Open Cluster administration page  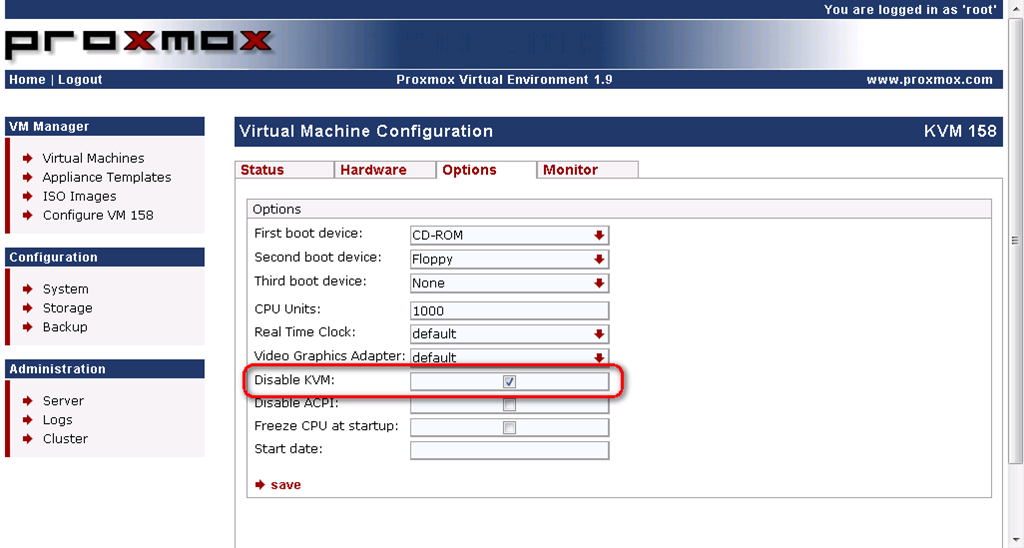[x=65, y=438]
